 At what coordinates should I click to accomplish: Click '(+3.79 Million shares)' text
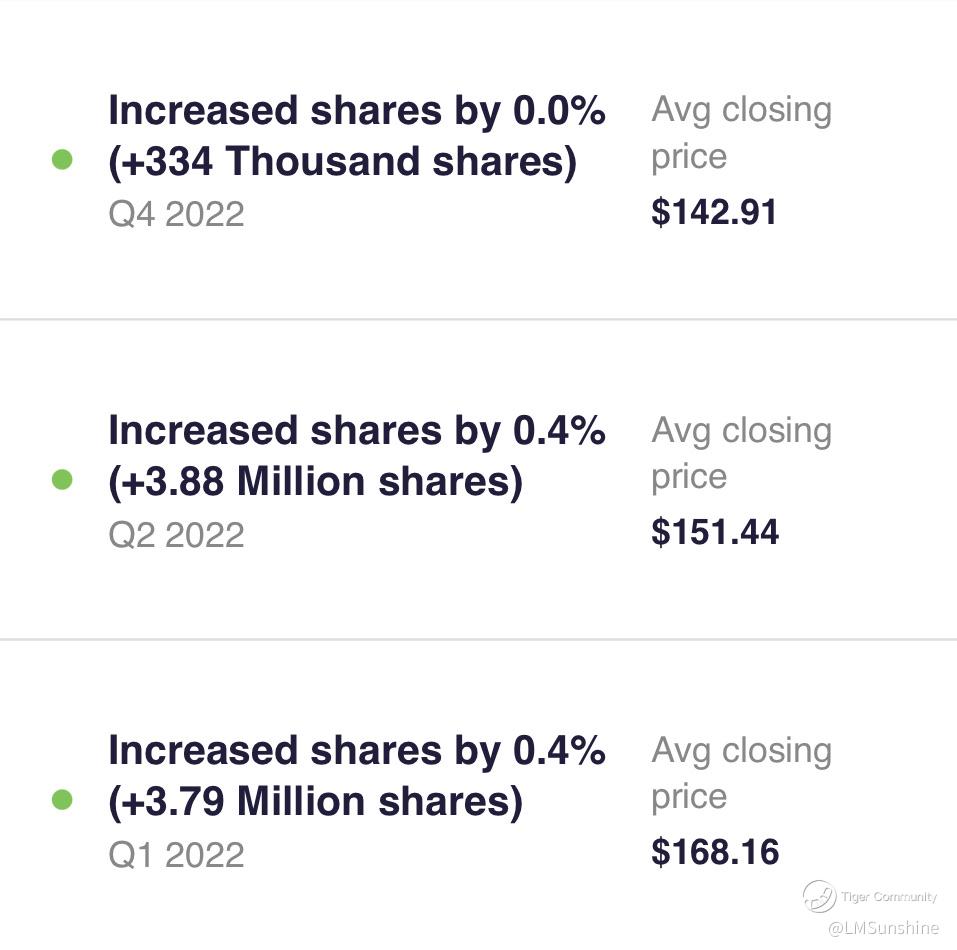(315, 801)
